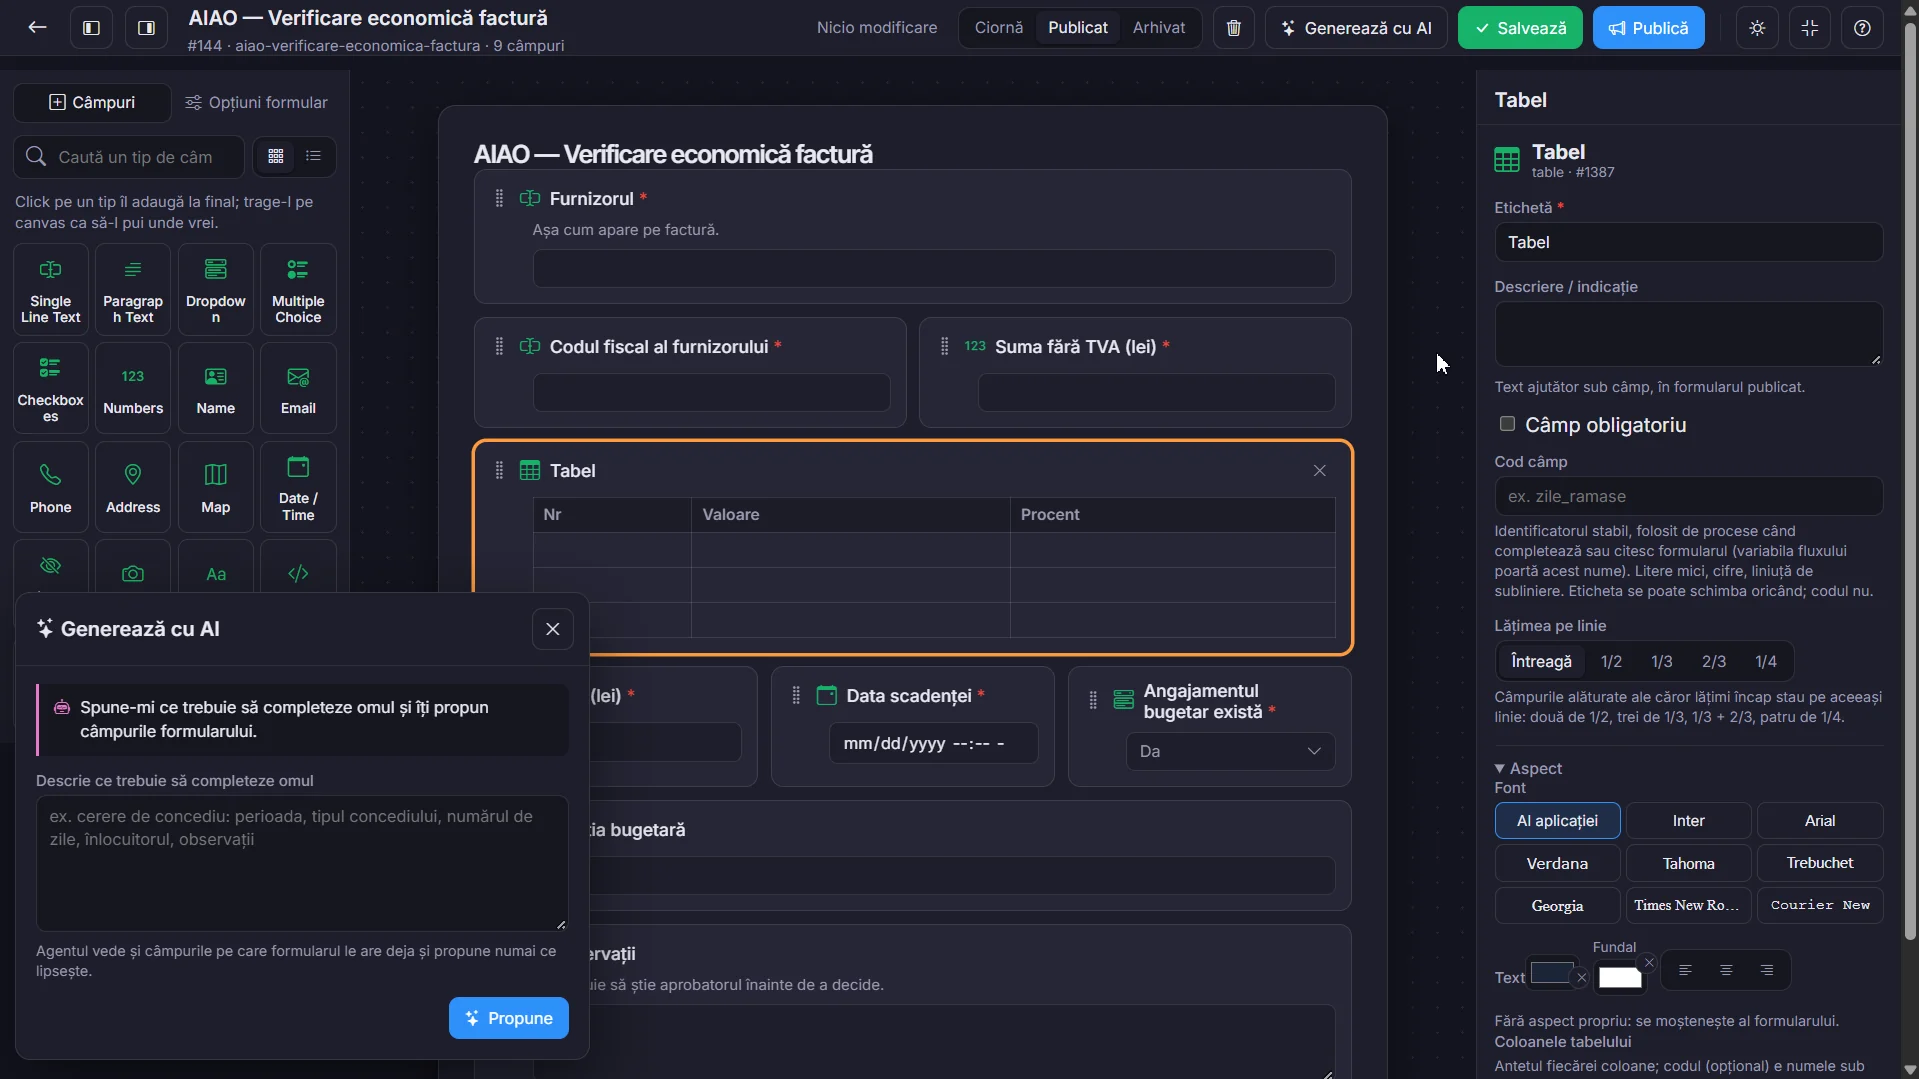Enable the Câmp obligatoriu checkbox

click(1507, 424)
